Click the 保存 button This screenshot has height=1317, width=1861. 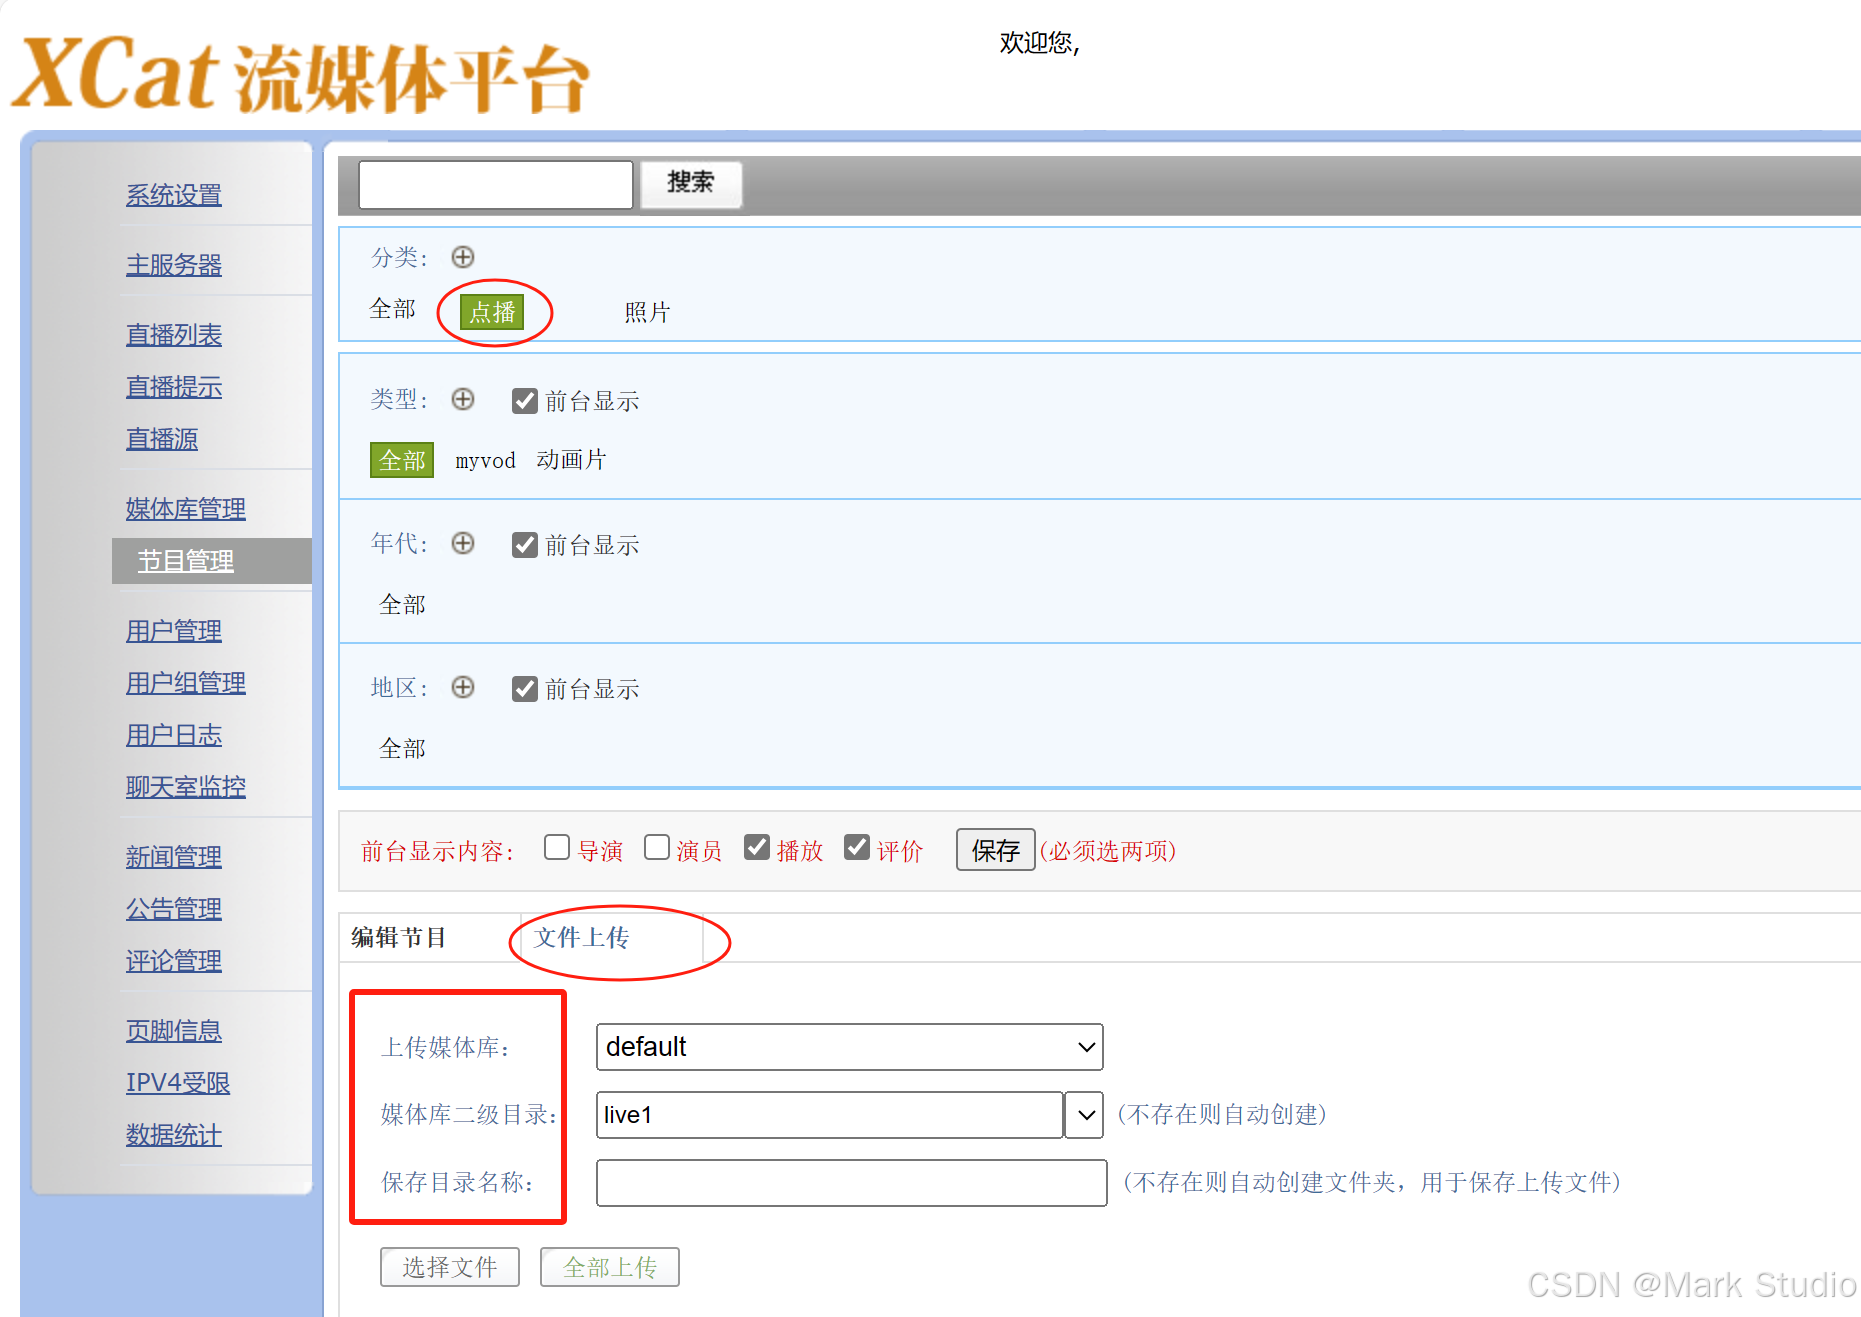pos(995,850)
